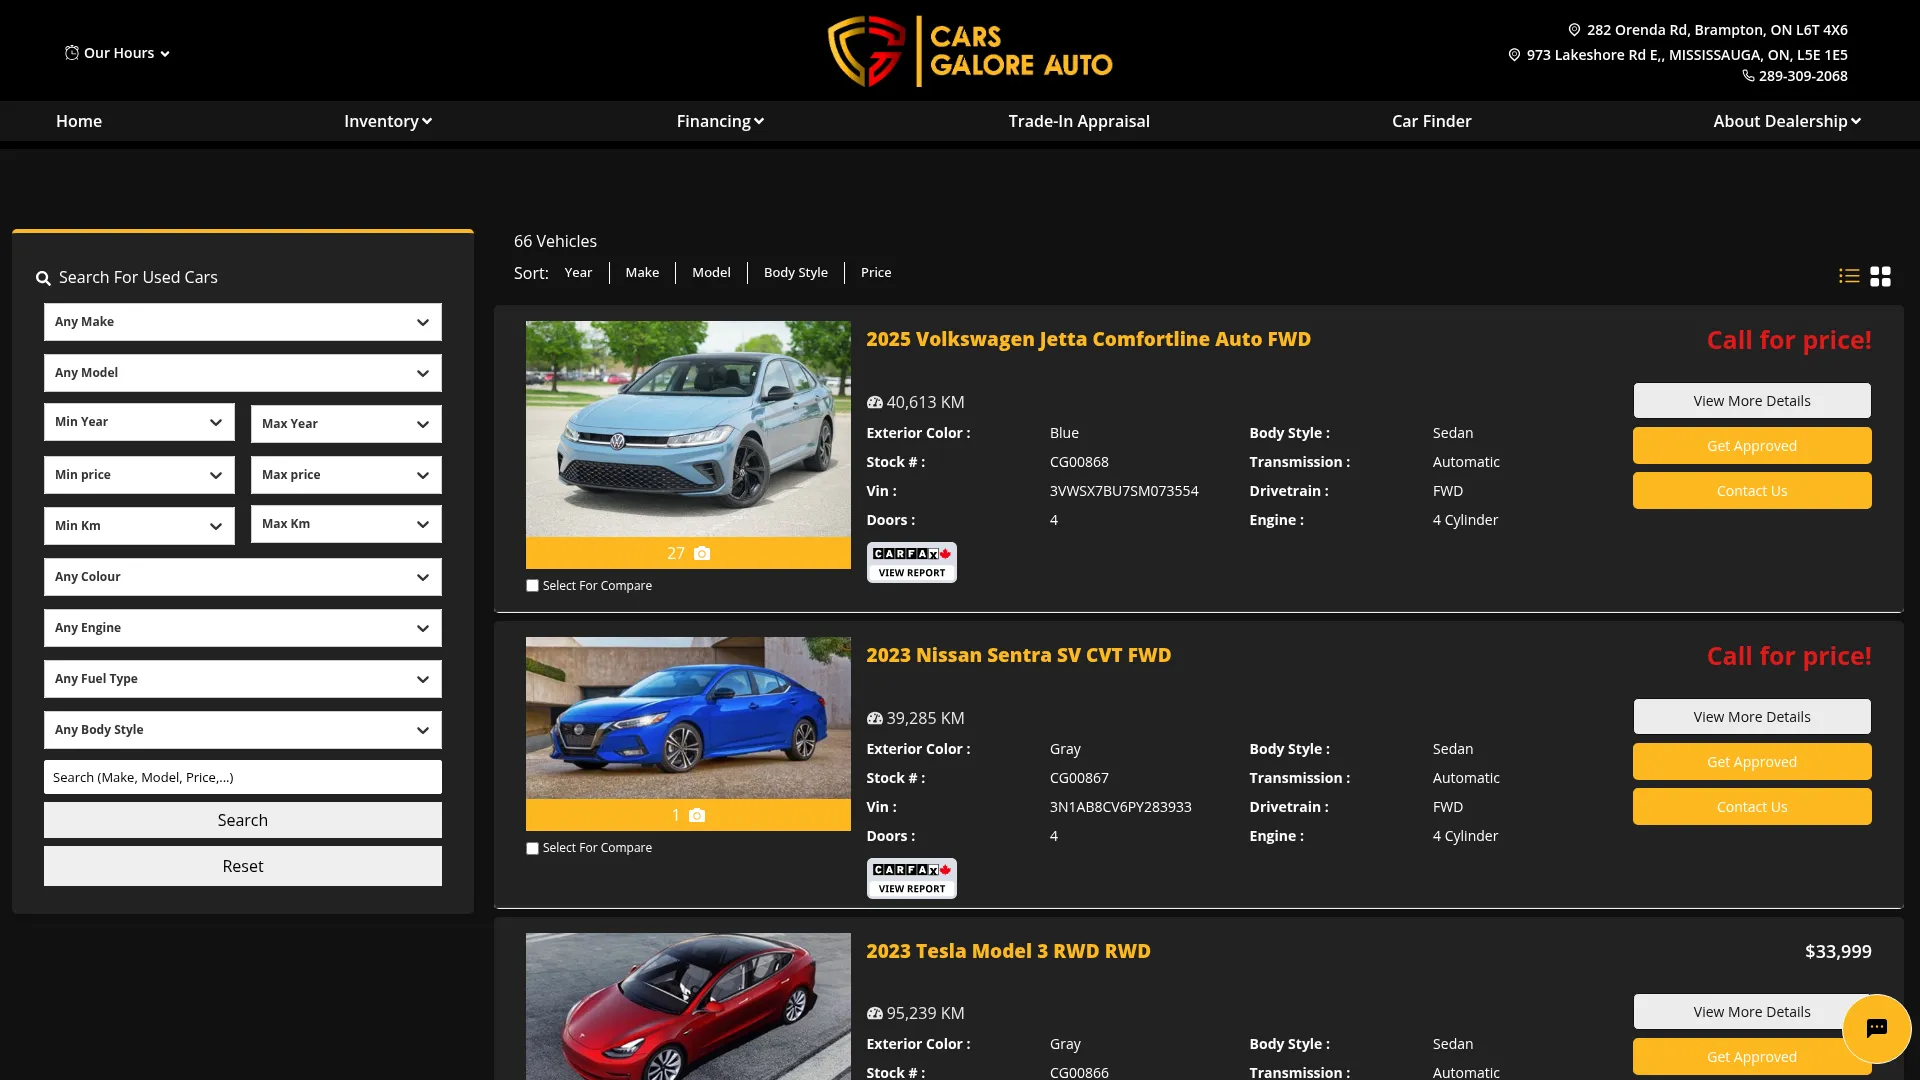Open the Financing menu

[x=720, y=121]
